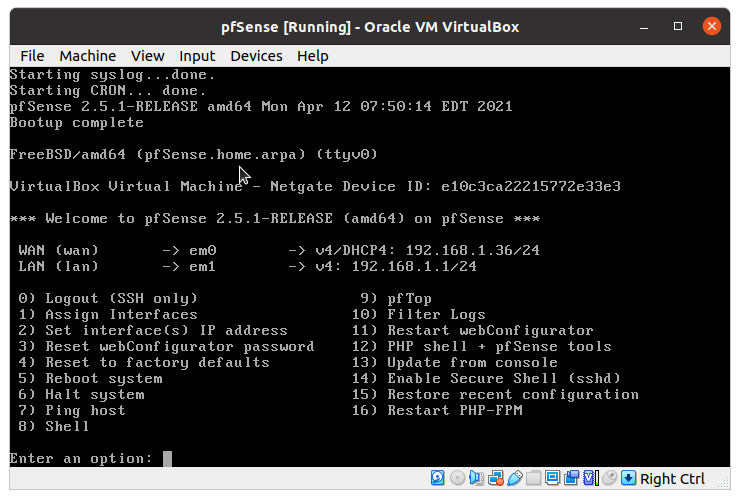Viewport: 740px width, 499px height.
Task: Click the Netgate Device ID value
Action: [x=531, y=186]
